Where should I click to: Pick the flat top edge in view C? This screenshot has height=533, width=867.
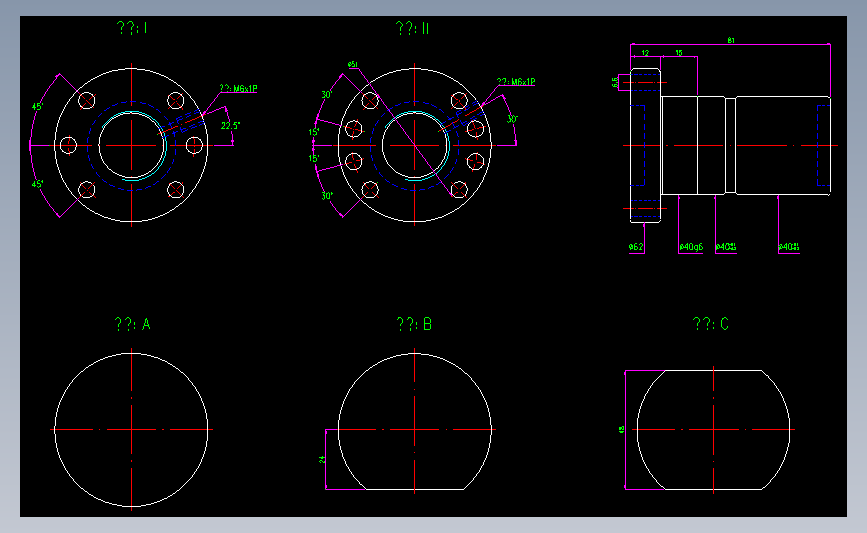[x=713, y=370]
